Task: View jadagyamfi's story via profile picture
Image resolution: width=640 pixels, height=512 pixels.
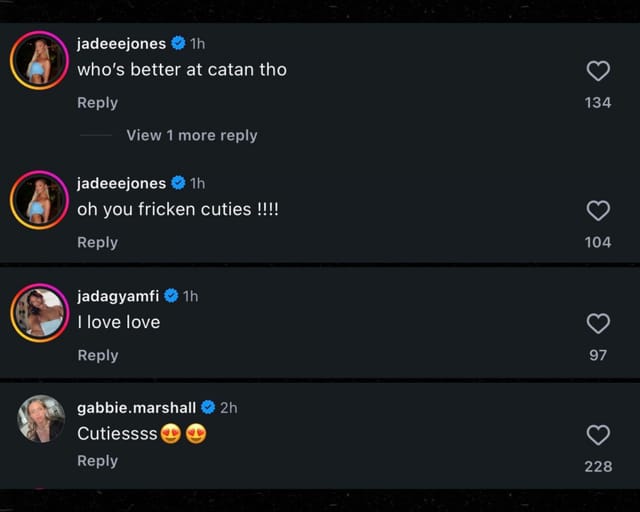Action: [40, 313]
